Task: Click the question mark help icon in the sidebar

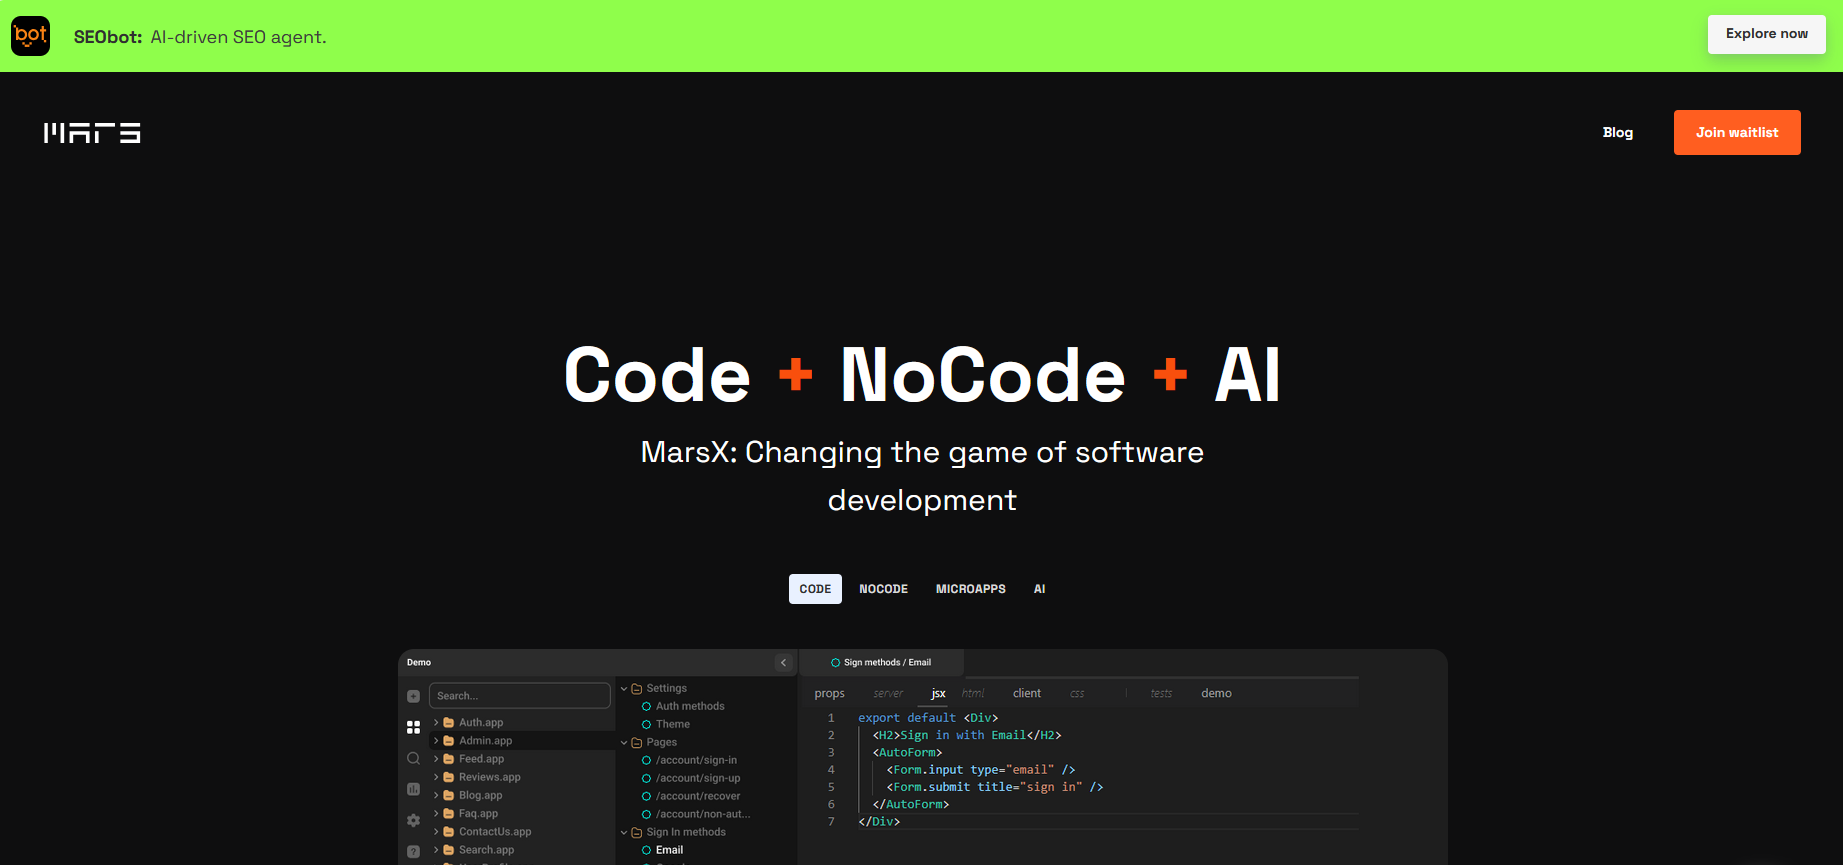Action: [414, 851]
